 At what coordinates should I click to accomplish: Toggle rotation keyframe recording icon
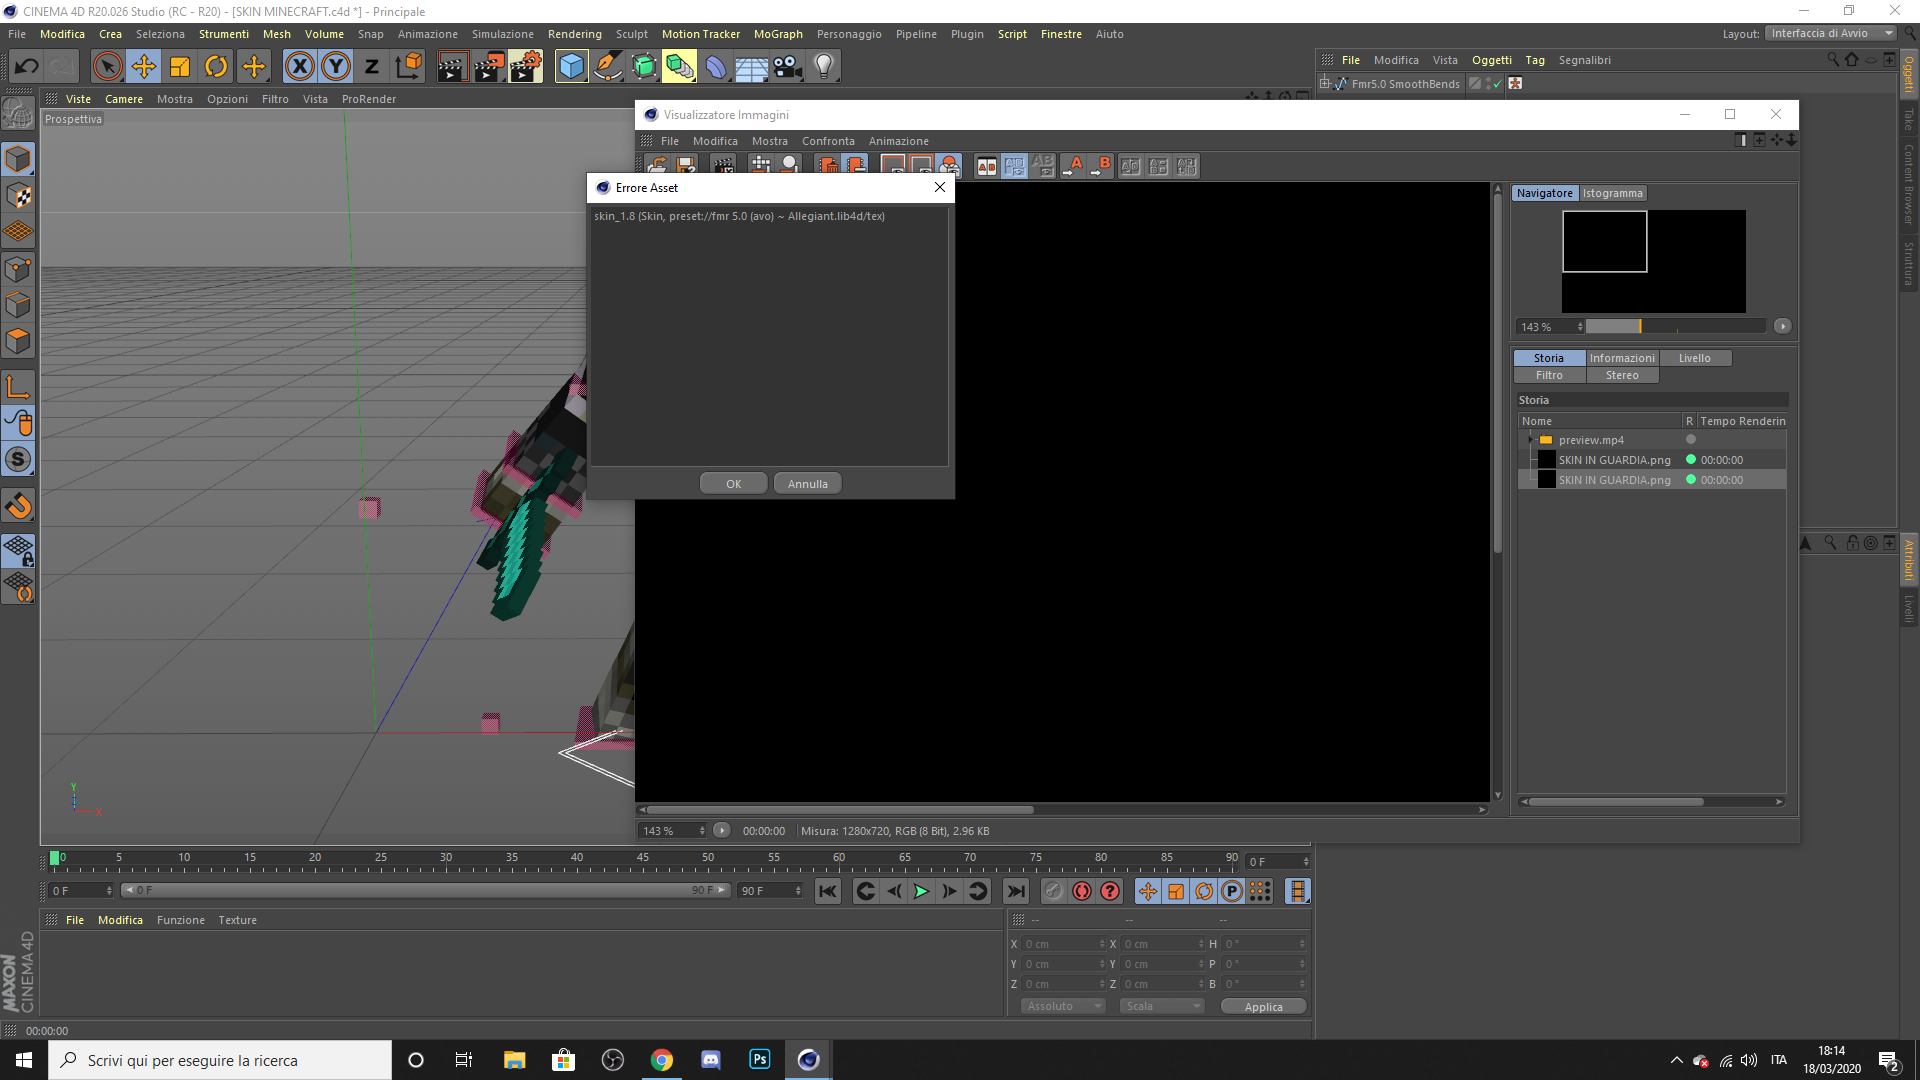click(1204, 891)
